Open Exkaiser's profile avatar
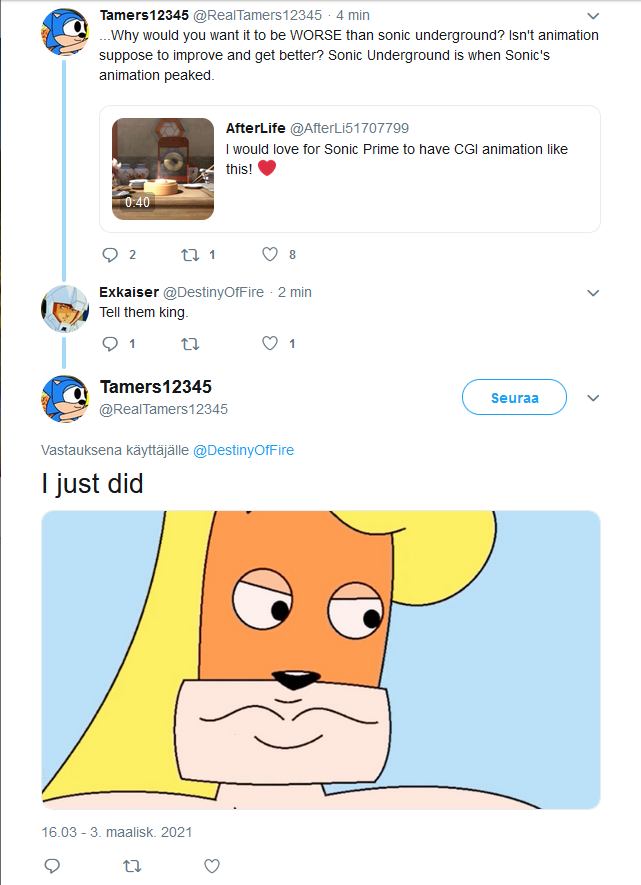The width and height of the screenshot is (641, 885). [65, 307]
